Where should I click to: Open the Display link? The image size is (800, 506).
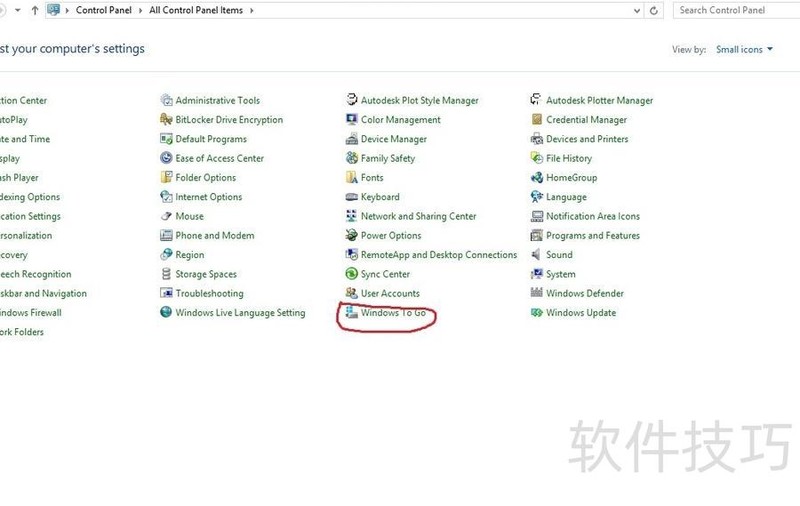10,158
